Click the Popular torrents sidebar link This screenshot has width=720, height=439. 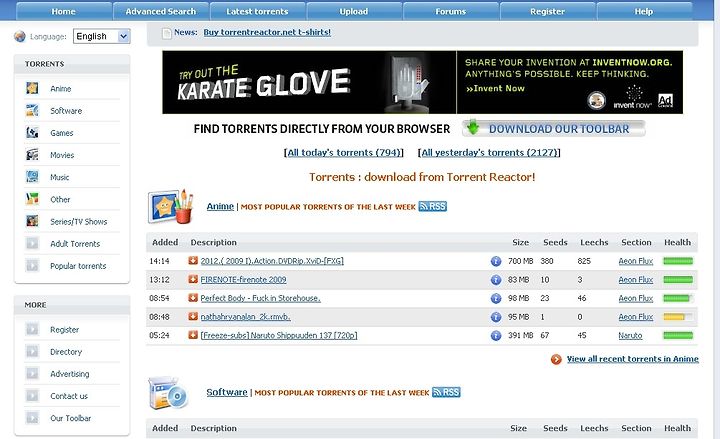click(78, 265)
